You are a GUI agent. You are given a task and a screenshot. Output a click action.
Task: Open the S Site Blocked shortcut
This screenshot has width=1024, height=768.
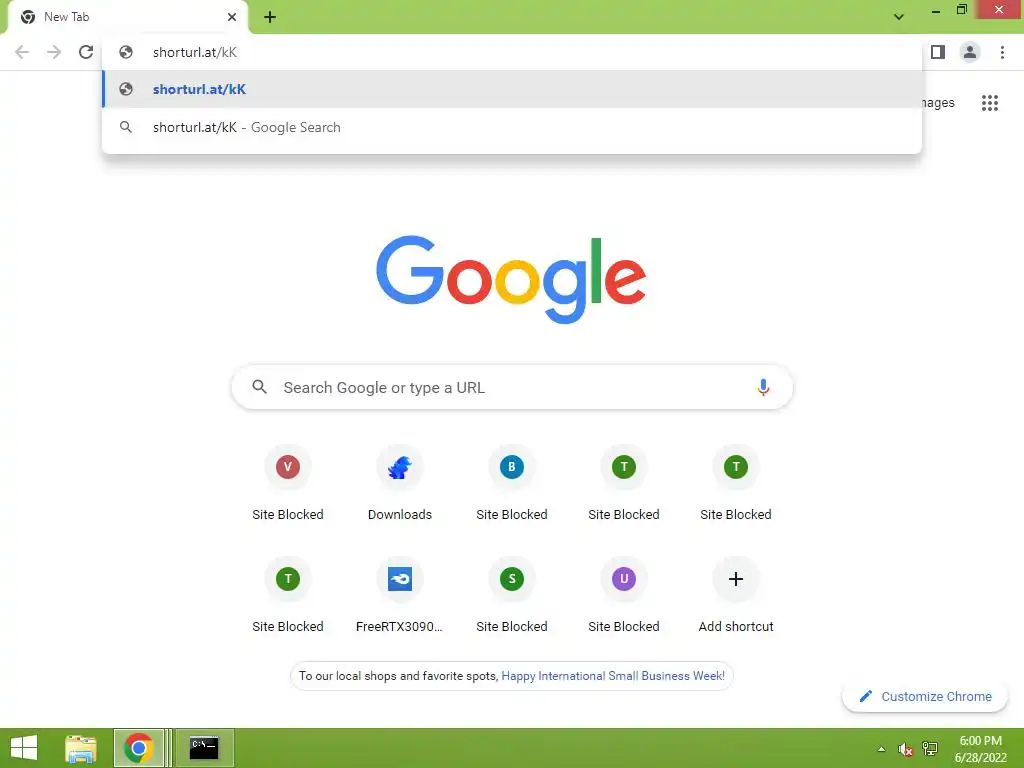pos(512,596)
